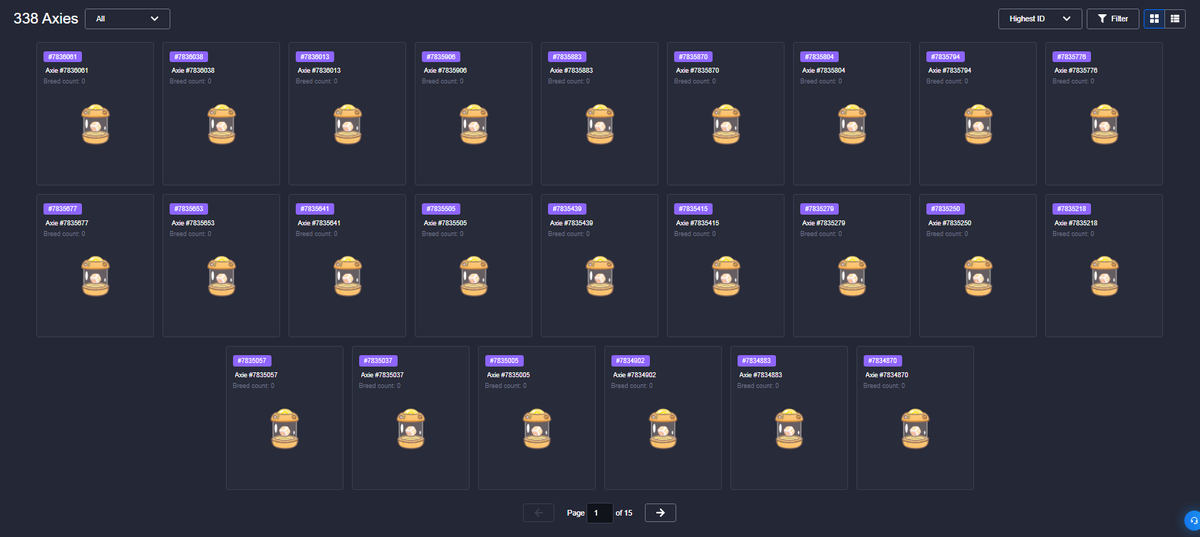This screenshot has width=1200, height=537.
Task: Click the name text Axie #7835505
Action: pos(444,223)
